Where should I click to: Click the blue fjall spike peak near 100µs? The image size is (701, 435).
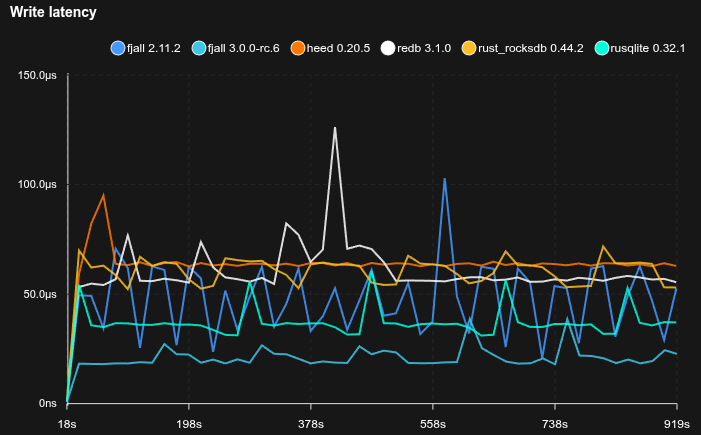(444, 179)
